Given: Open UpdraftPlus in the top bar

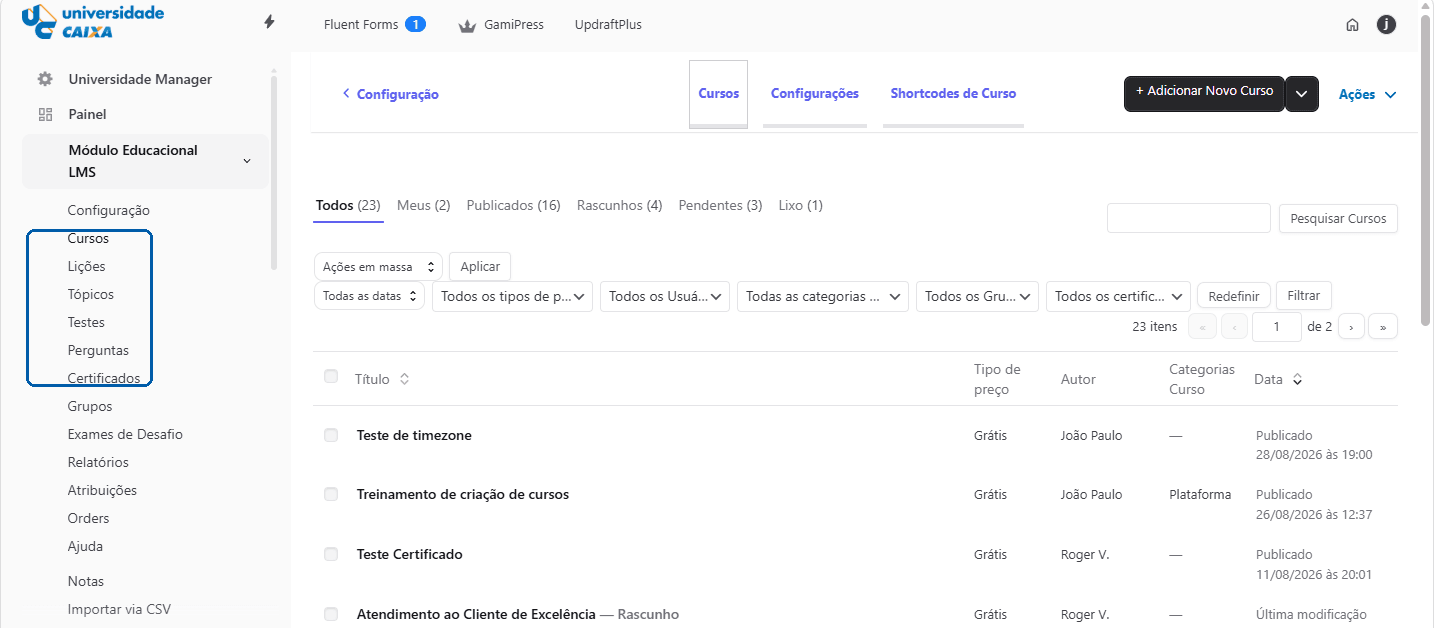Looking at the screenshot, I should pyautogui.click(x=608, y=24).
